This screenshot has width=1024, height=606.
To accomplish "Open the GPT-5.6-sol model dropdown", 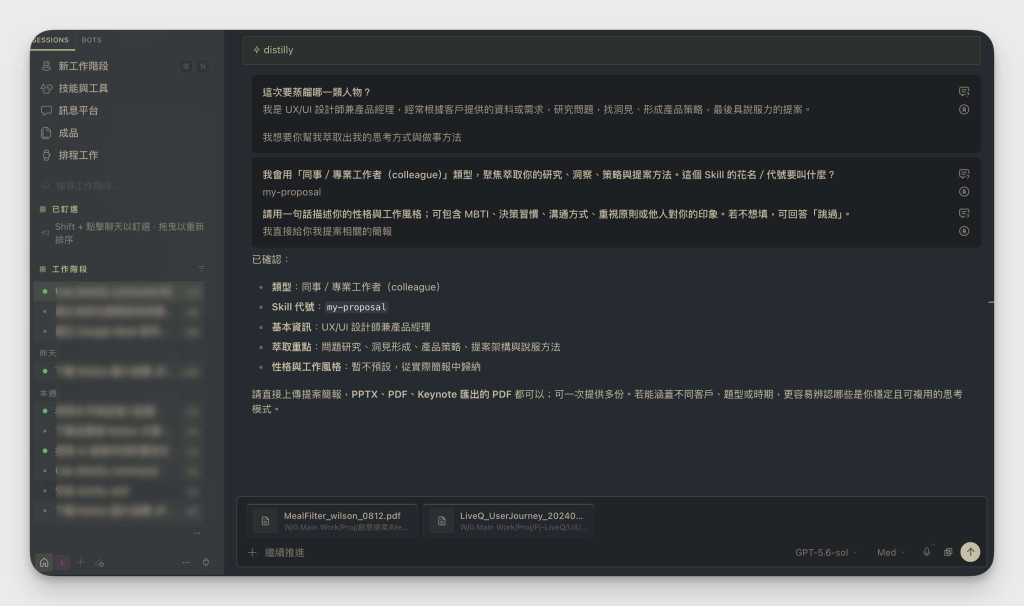I will pos(826,552).
